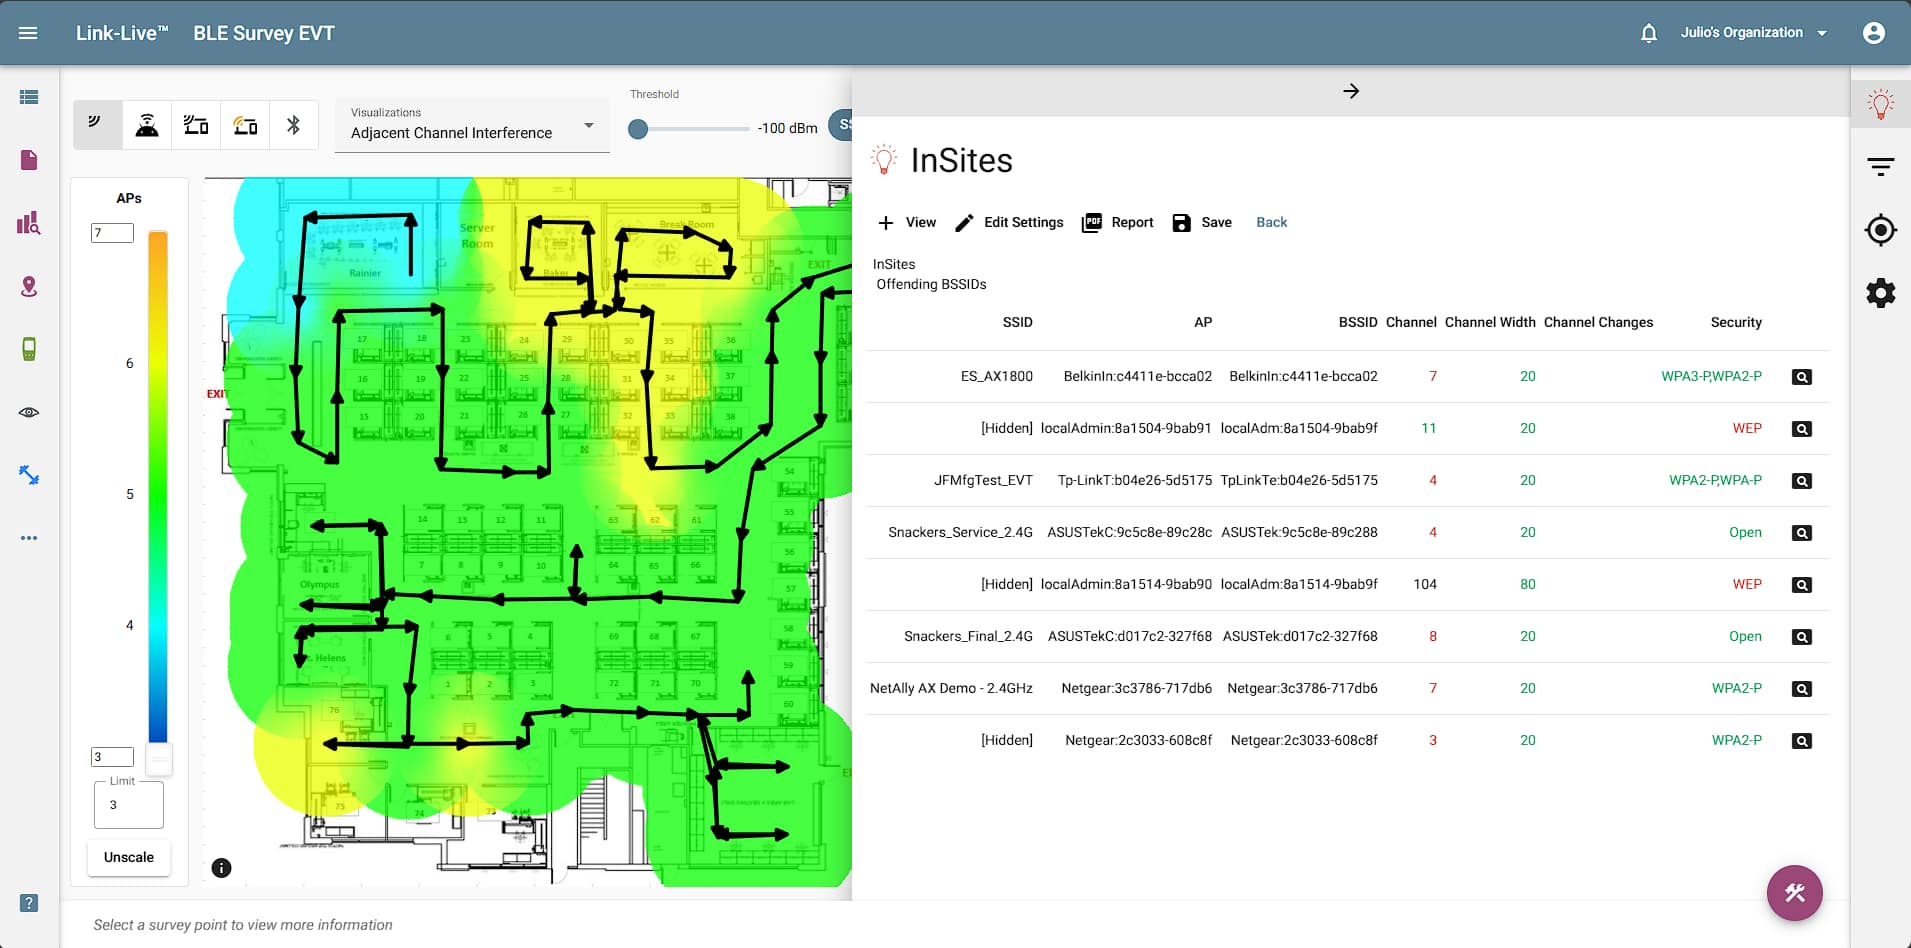Click the Back link in InSites
1911x948 pixels.
[x=1271, y=222]
